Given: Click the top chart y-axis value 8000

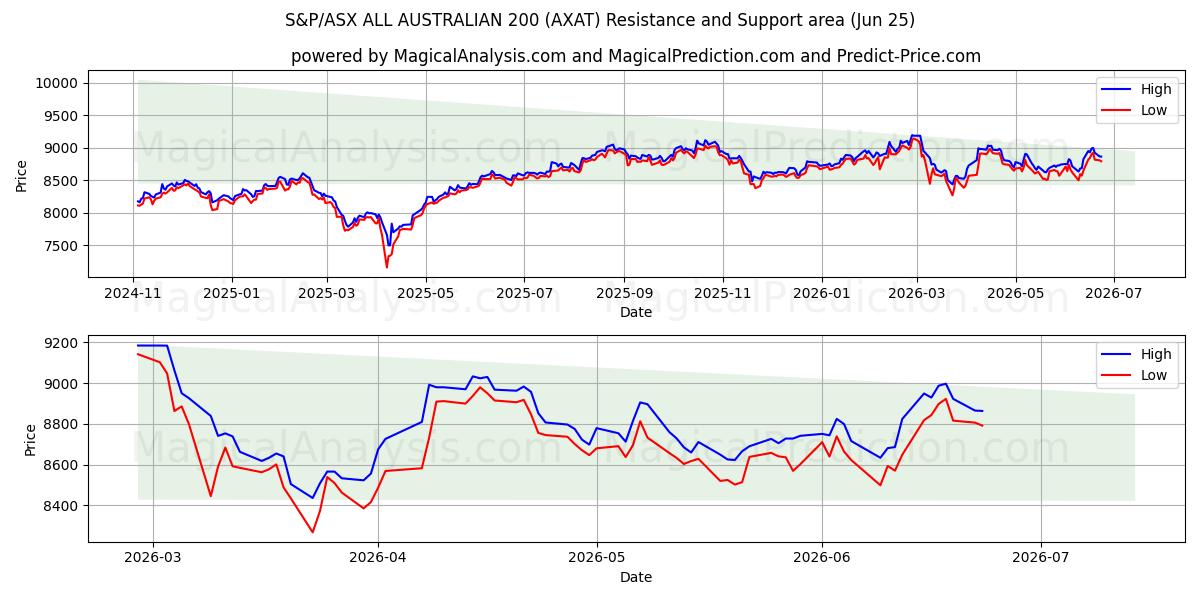Looking at the screenshot, I should (x=60, y=213).
